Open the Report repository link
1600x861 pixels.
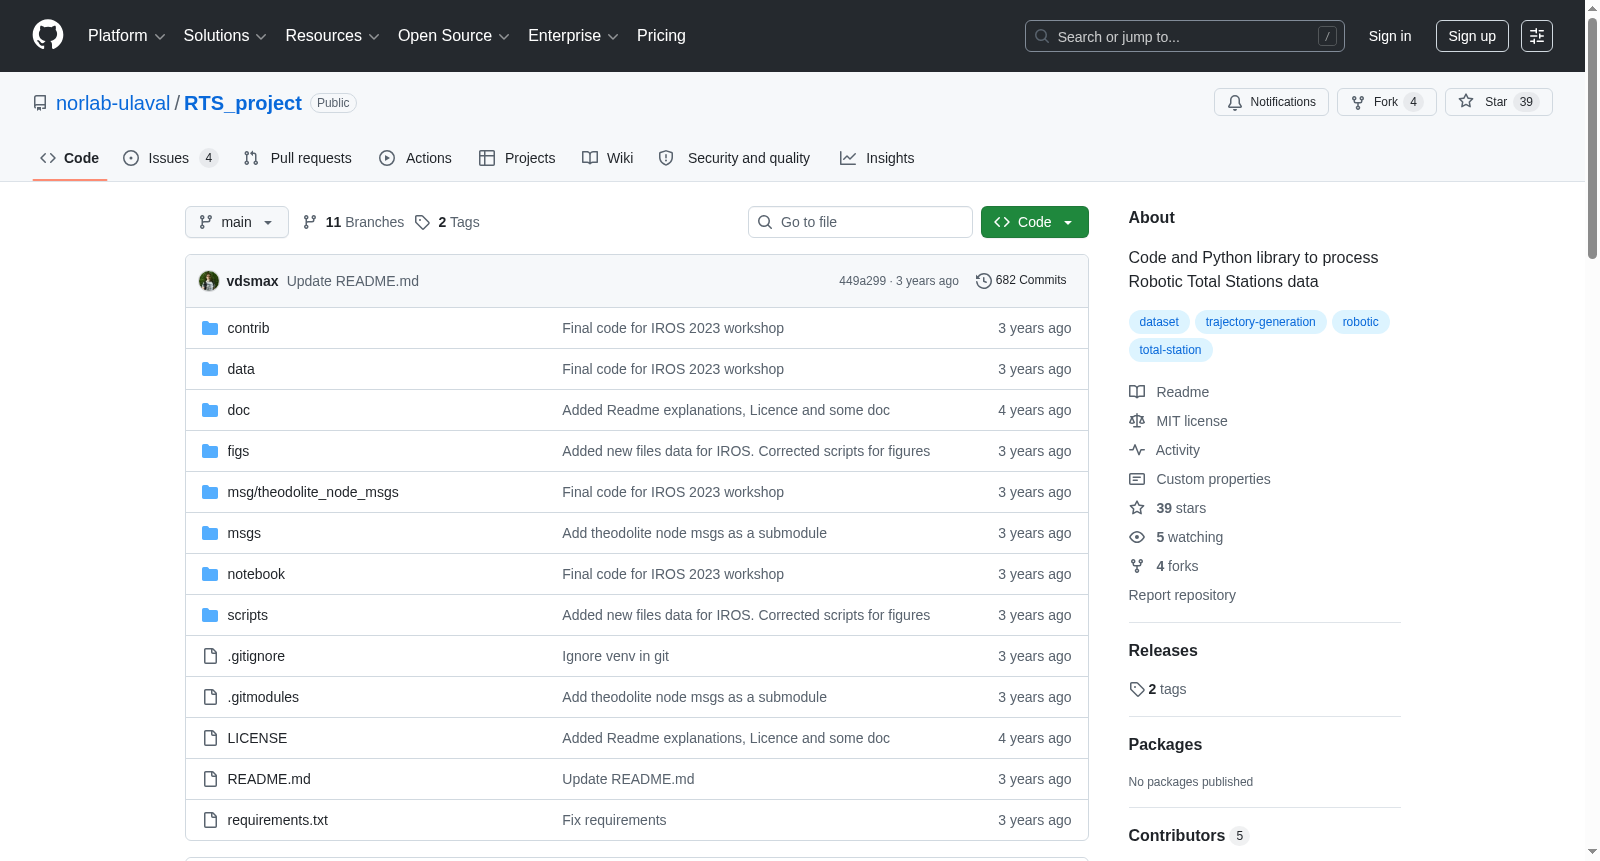point(1182,595)
